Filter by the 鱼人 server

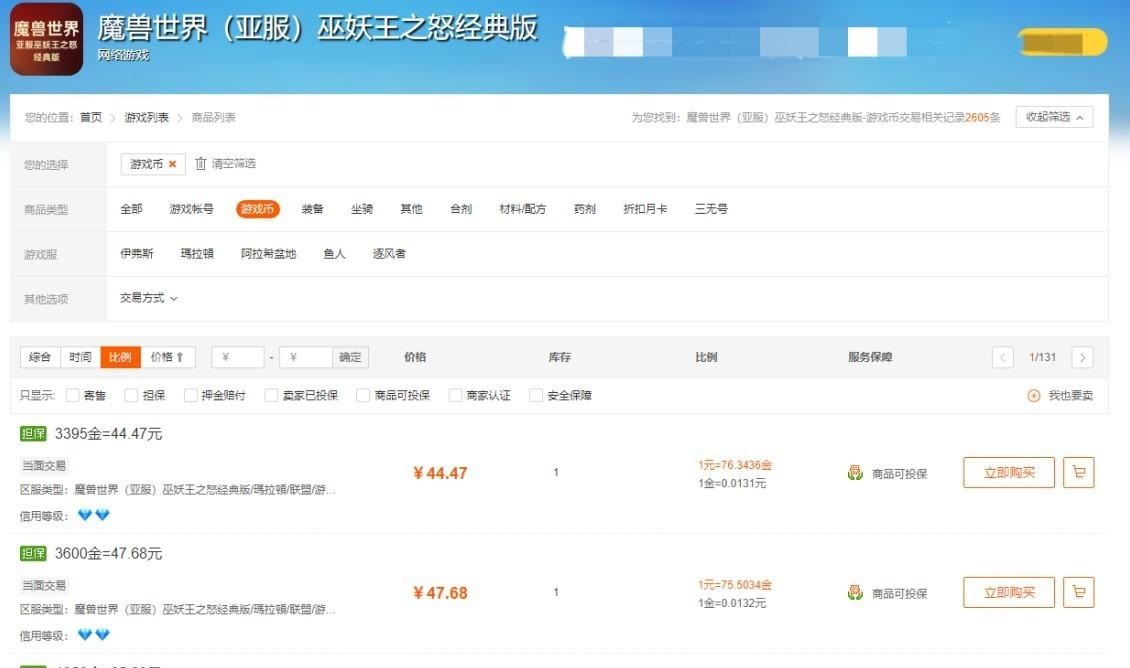[x=334, y=254]
